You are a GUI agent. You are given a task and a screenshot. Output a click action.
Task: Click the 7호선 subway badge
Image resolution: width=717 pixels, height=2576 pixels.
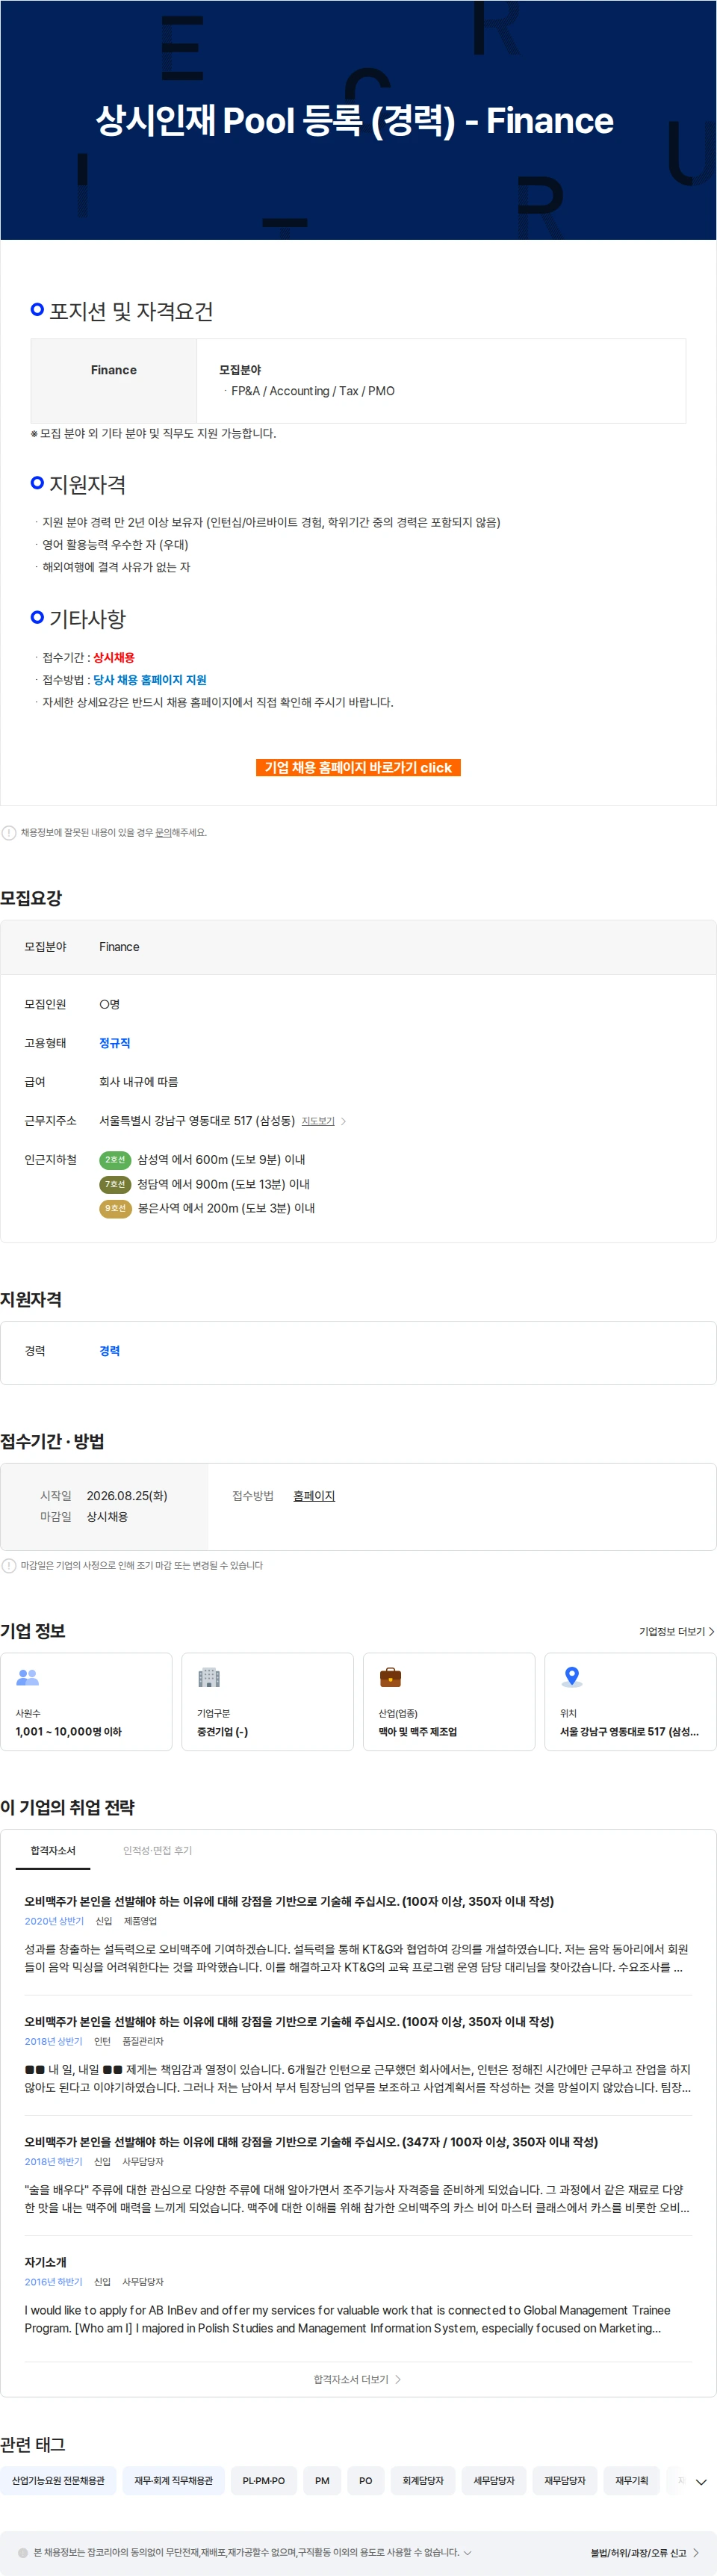(x=115, y=1184)
